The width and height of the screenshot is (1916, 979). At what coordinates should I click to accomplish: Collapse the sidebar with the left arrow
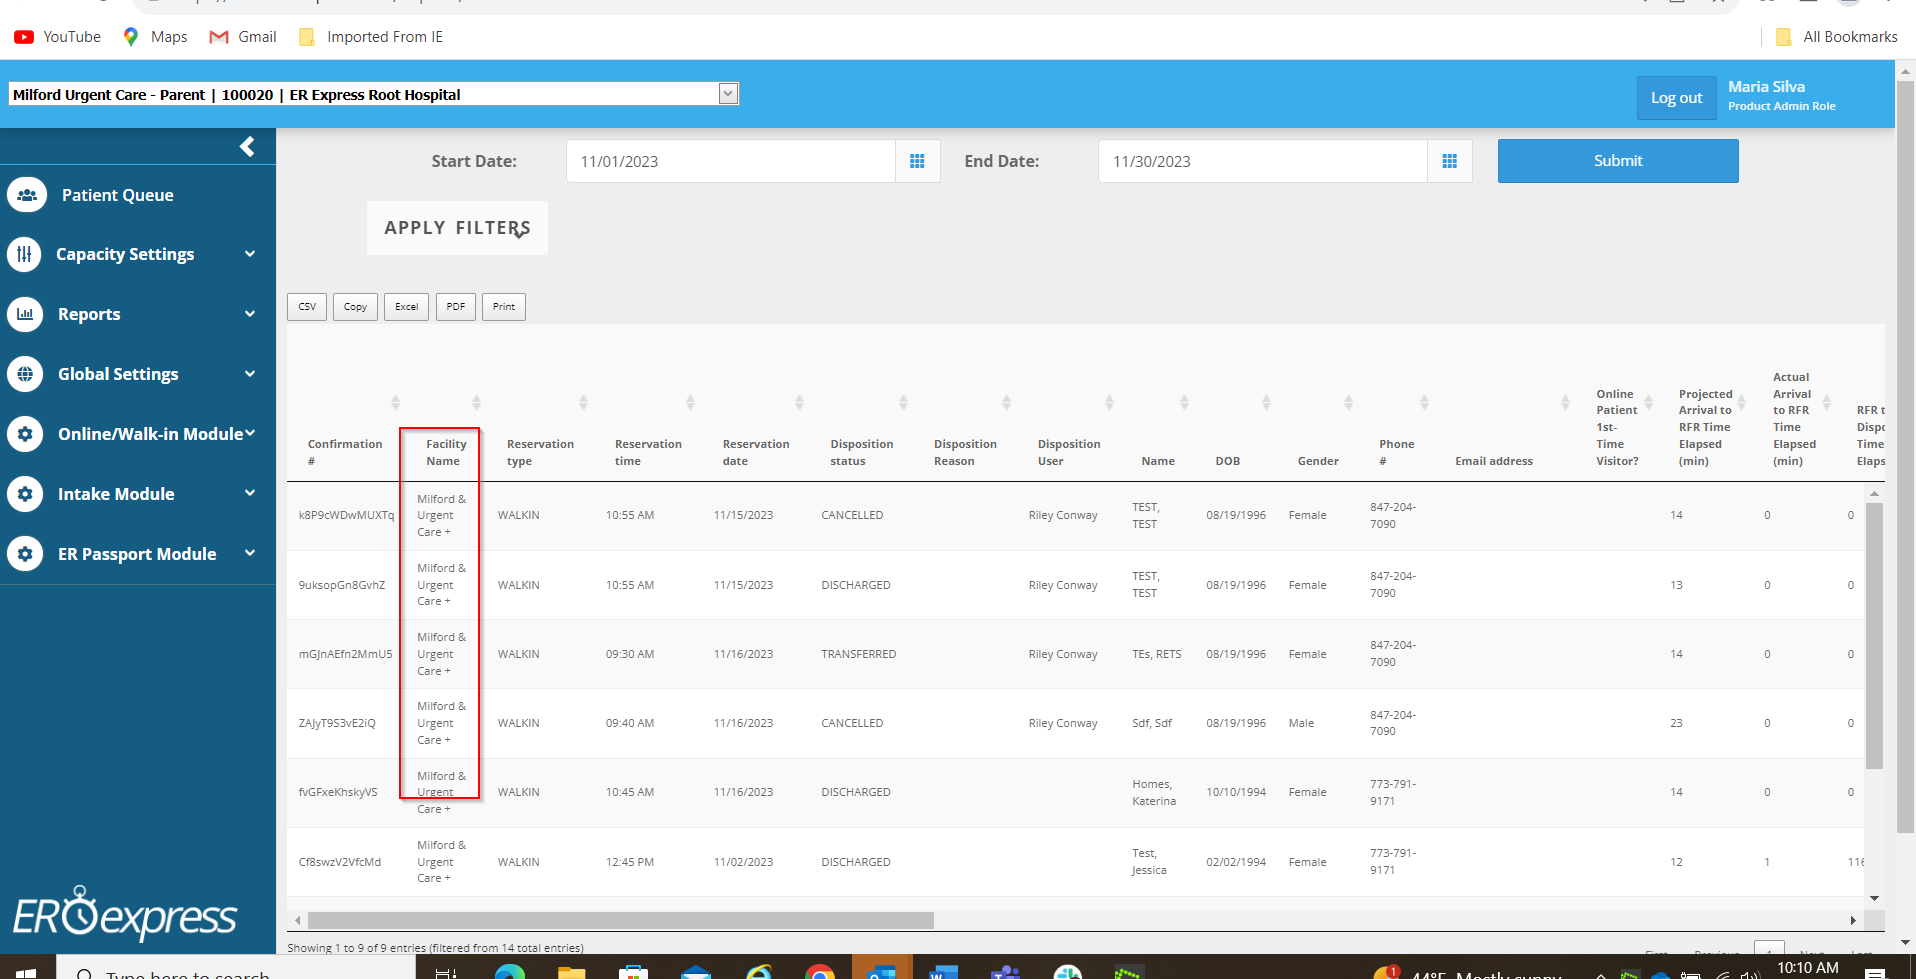click(247, 147)
